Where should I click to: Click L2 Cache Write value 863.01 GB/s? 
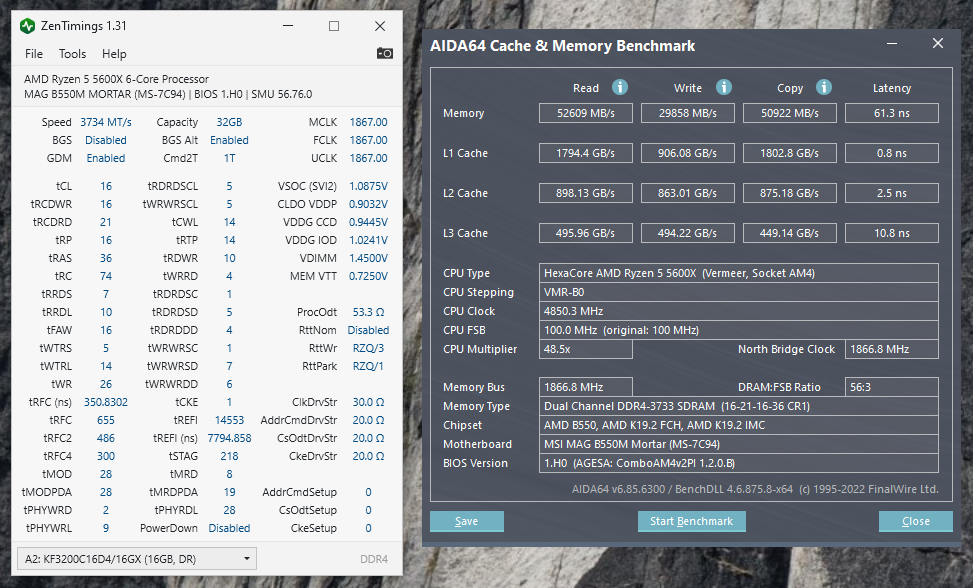click(x=688, y=193)
